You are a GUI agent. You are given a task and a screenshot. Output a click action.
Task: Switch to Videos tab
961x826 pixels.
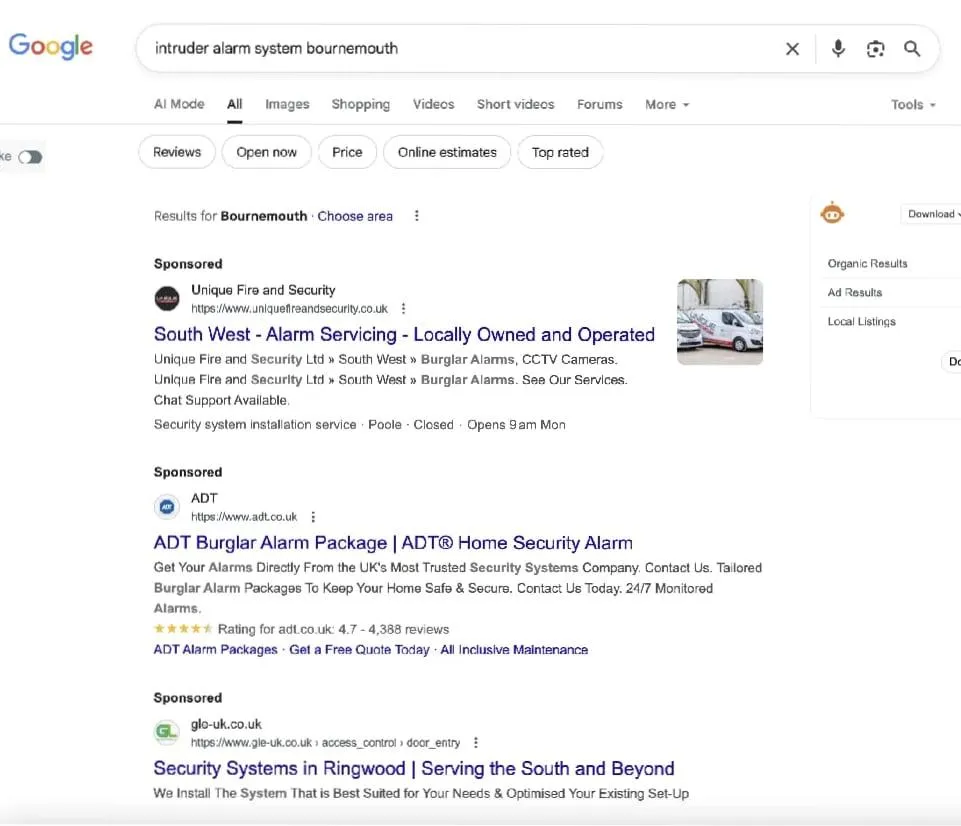(x=433, y=104)
